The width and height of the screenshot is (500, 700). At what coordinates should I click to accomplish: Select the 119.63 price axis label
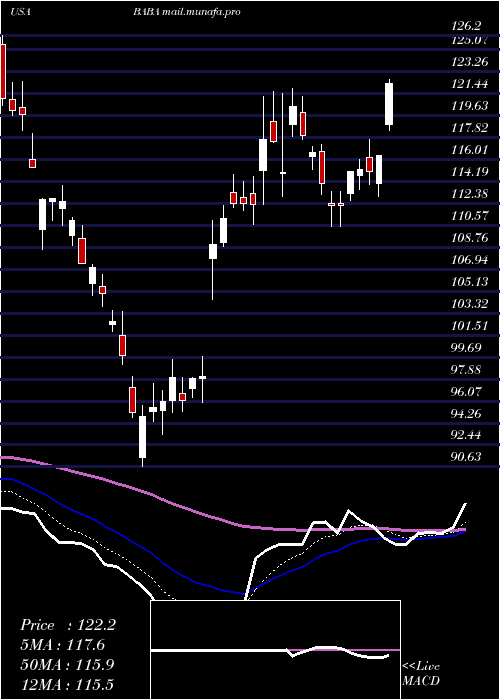(x=469, y=106)
